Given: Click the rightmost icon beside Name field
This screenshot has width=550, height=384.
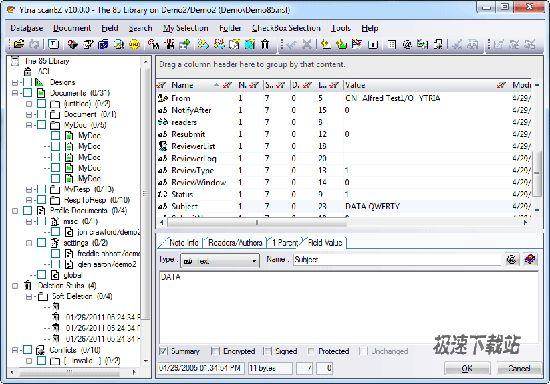Looking at the screenshot, I should 530,260.
